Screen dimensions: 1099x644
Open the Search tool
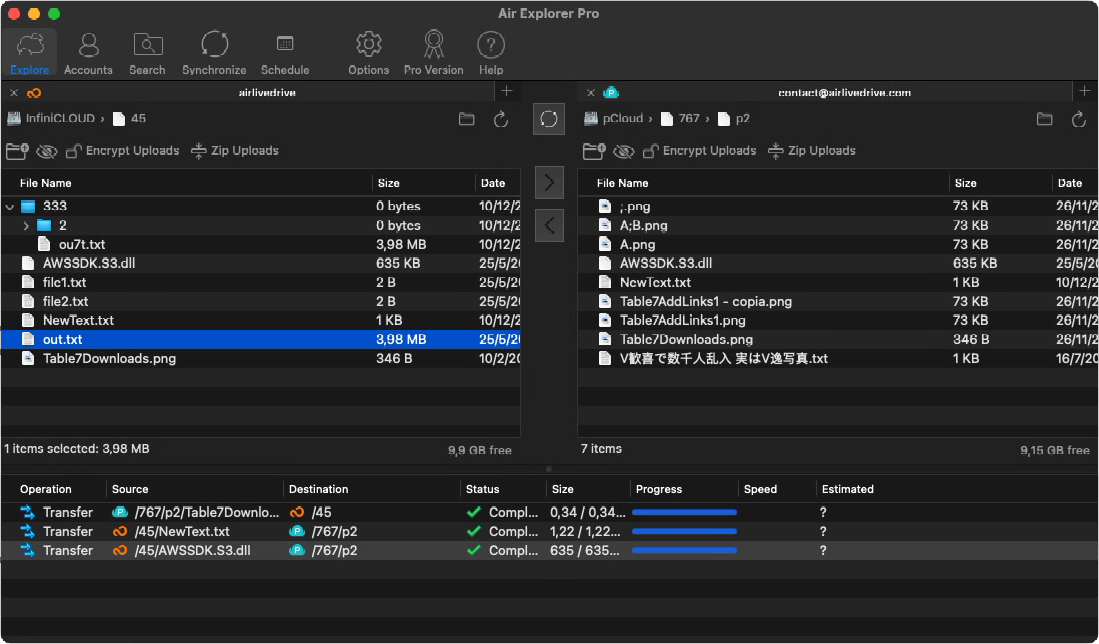147,53
